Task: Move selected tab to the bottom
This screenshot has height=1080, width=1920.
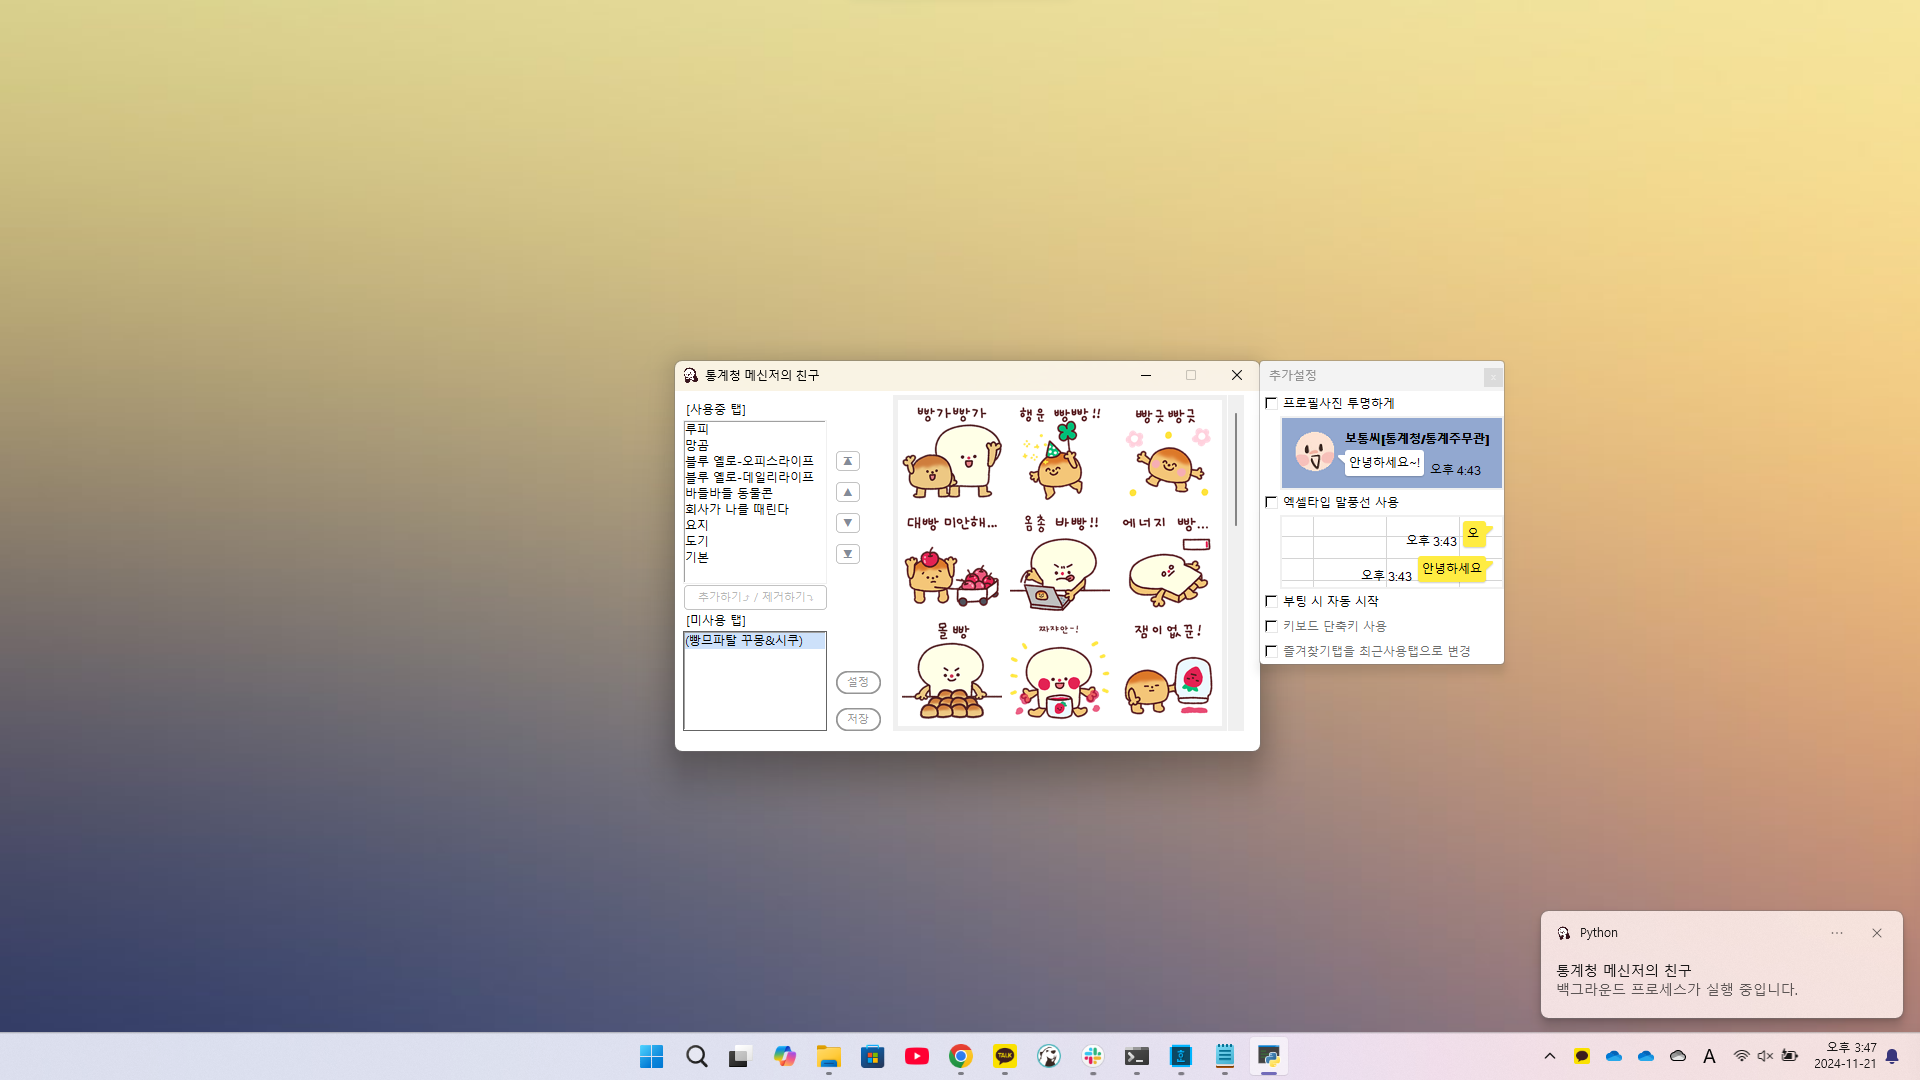Action: [x=848, y=554]
